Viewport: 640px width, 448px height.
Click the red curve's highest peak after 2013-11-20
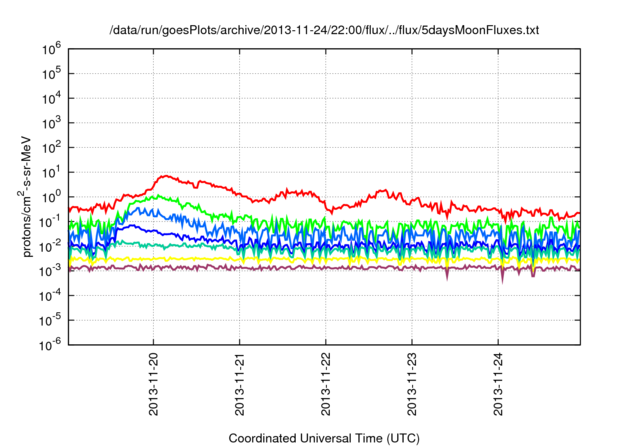click(x=166, y=176)
